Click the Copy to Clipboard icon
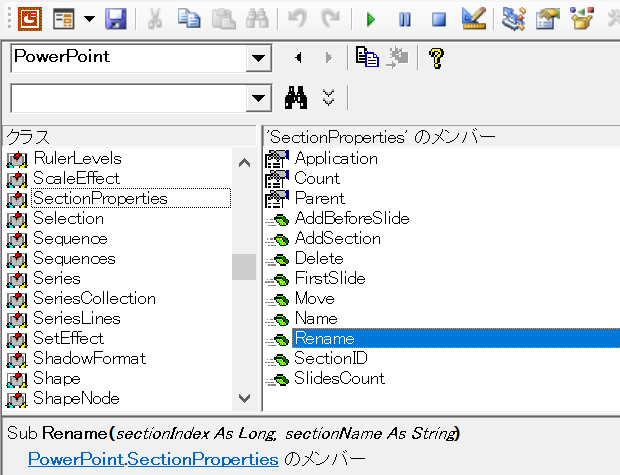Viewport: 620px width, 475px height. pos(367,57)
